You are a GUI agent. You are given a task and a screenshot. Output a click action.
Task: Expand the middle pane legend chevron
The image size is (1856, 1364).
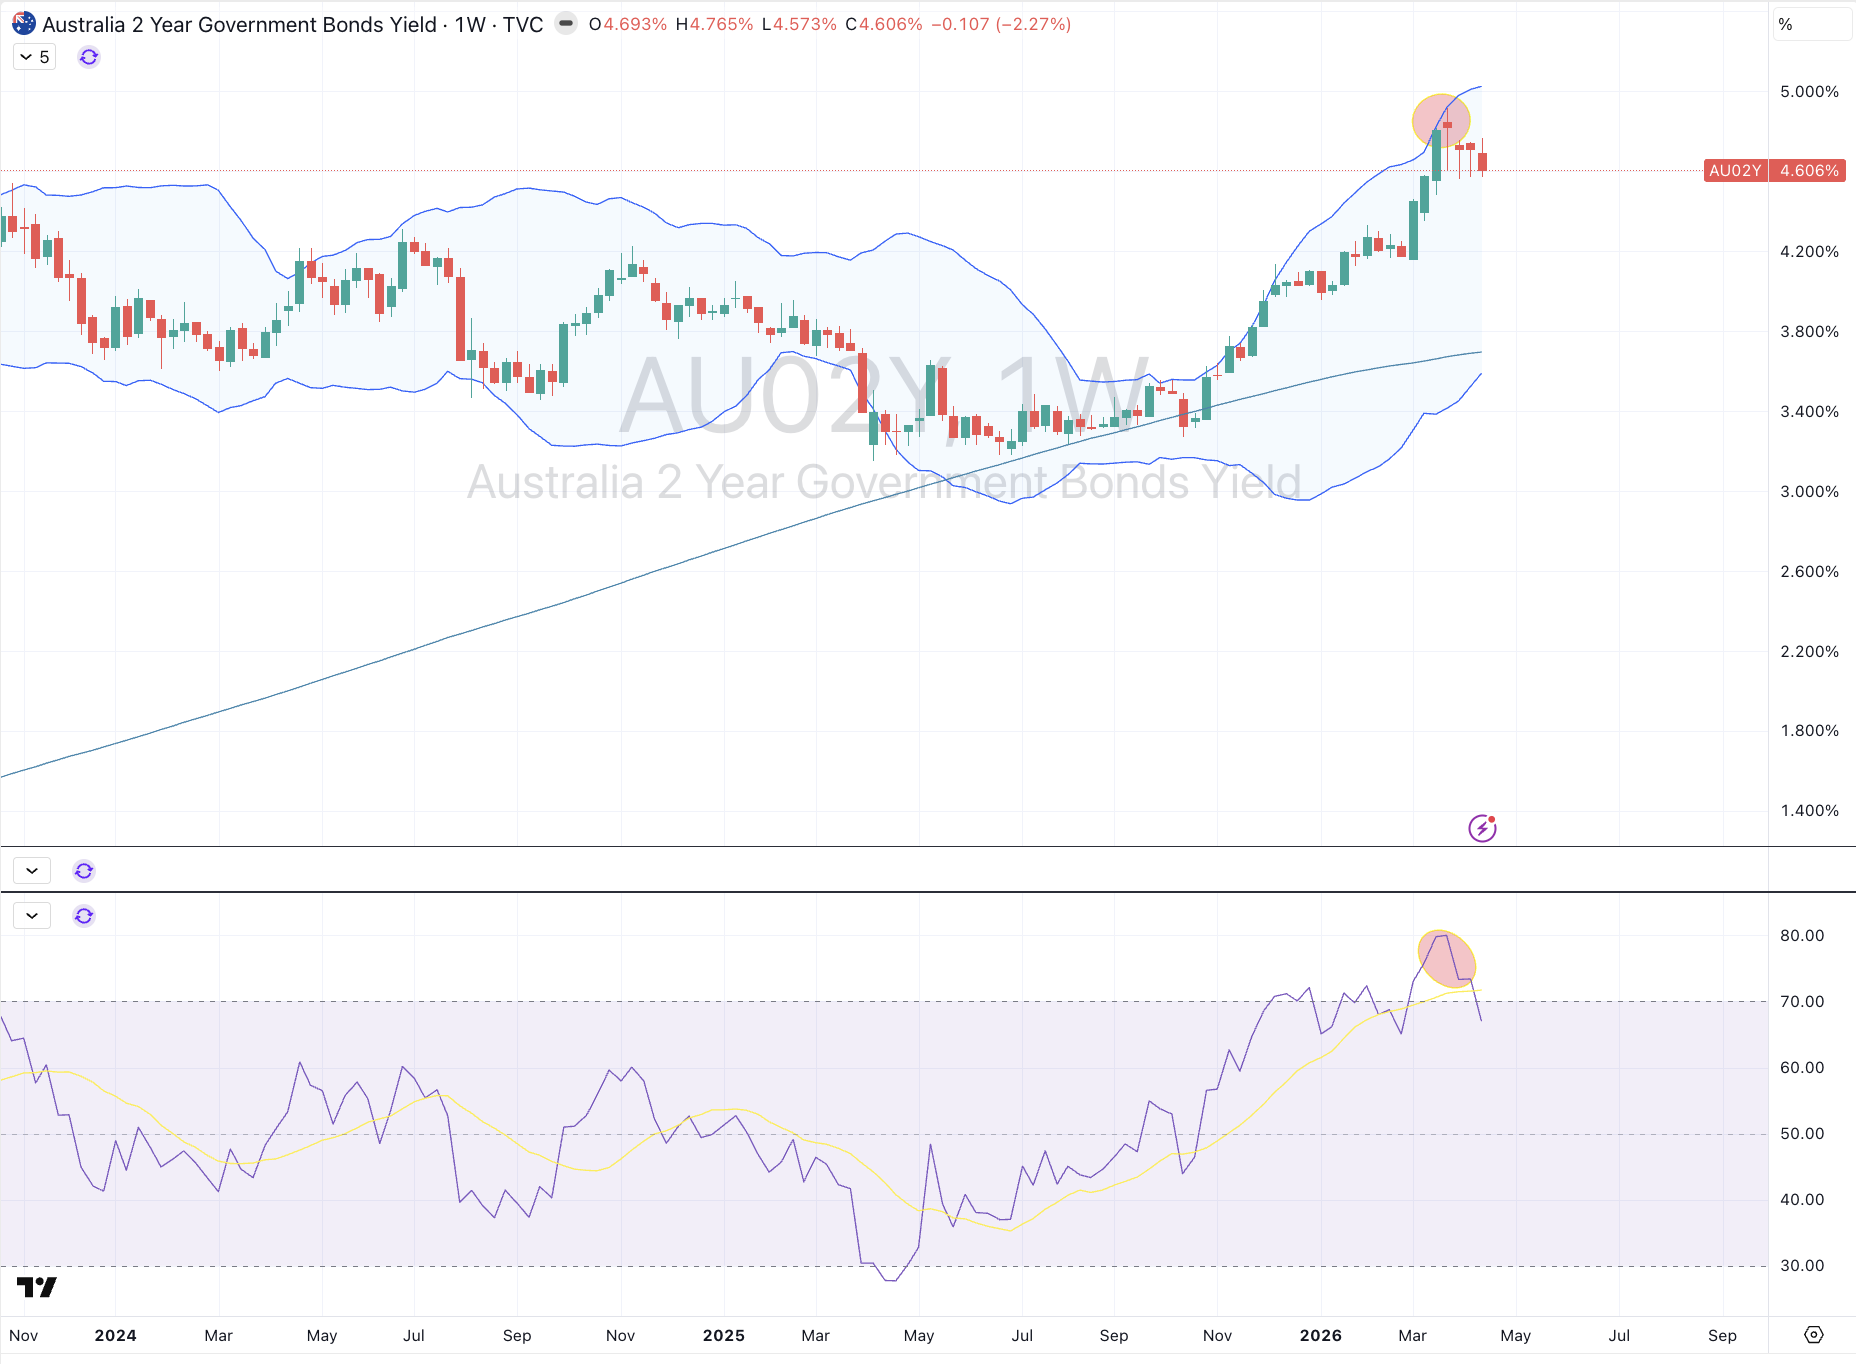(32, 871)
